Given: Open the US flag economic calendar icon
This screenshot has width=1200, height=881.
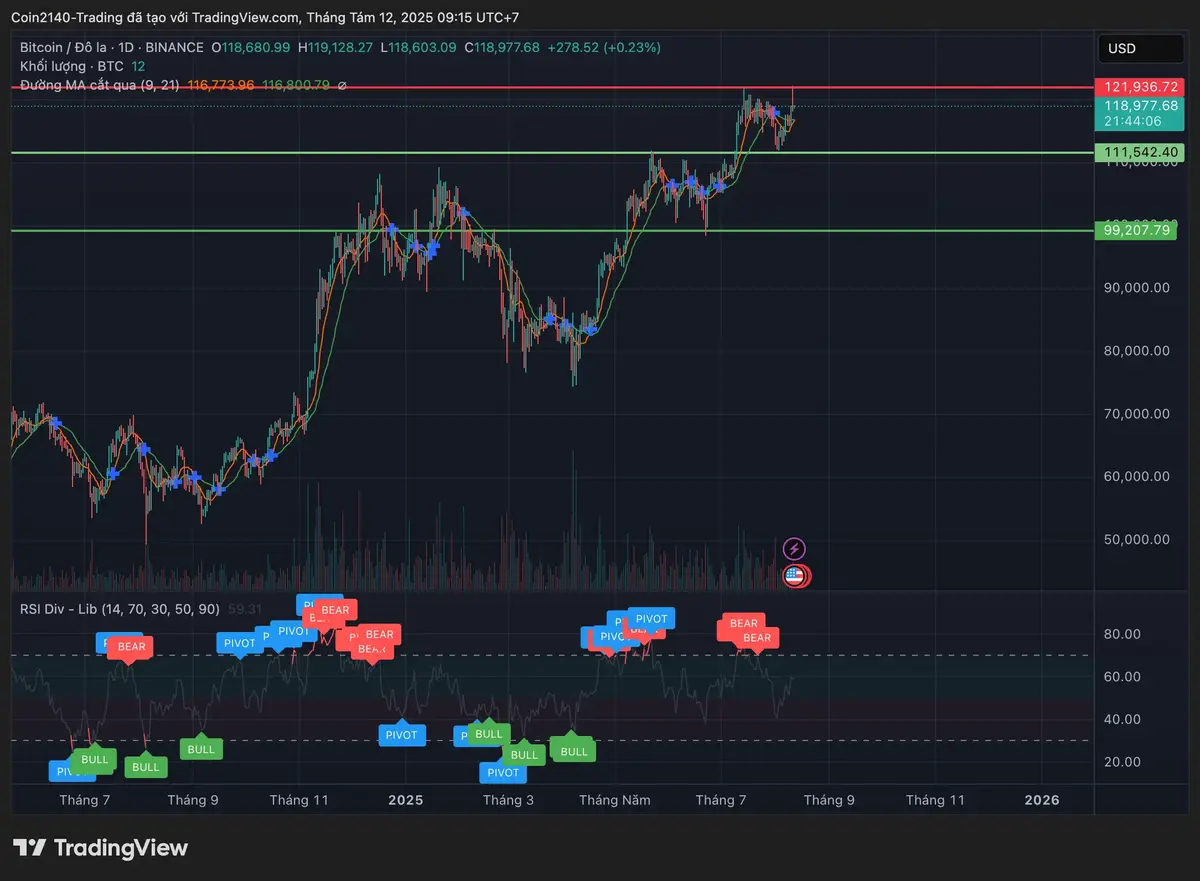Looking at the screenshot, I should click(x=795, y=575).
